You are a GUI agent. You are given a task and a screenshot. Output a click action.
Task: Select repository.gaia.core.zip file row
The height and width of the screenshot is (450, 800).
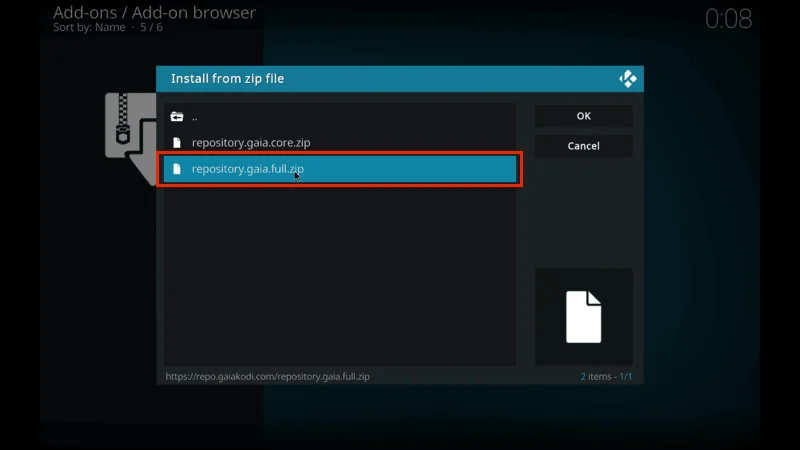[x=340, y=143]
